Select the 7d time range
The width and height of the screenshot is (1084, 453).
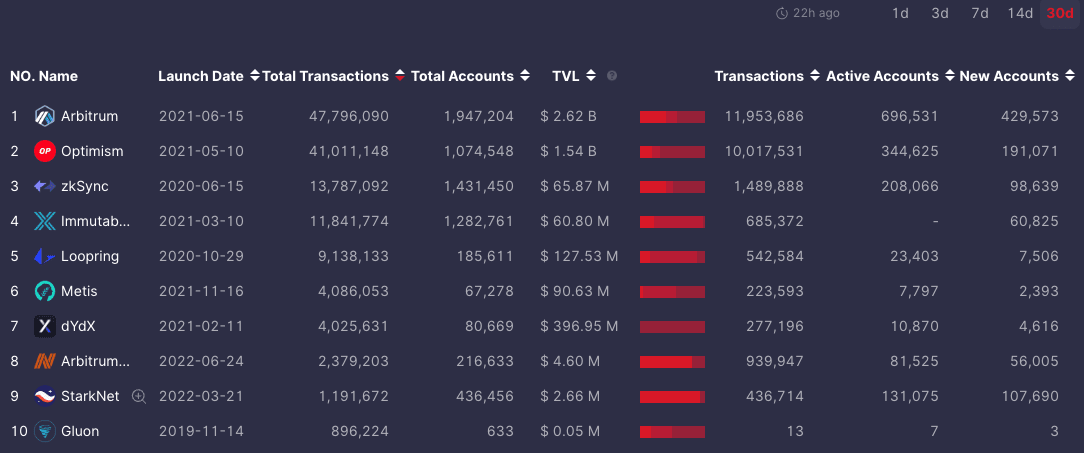coord(980,13)
